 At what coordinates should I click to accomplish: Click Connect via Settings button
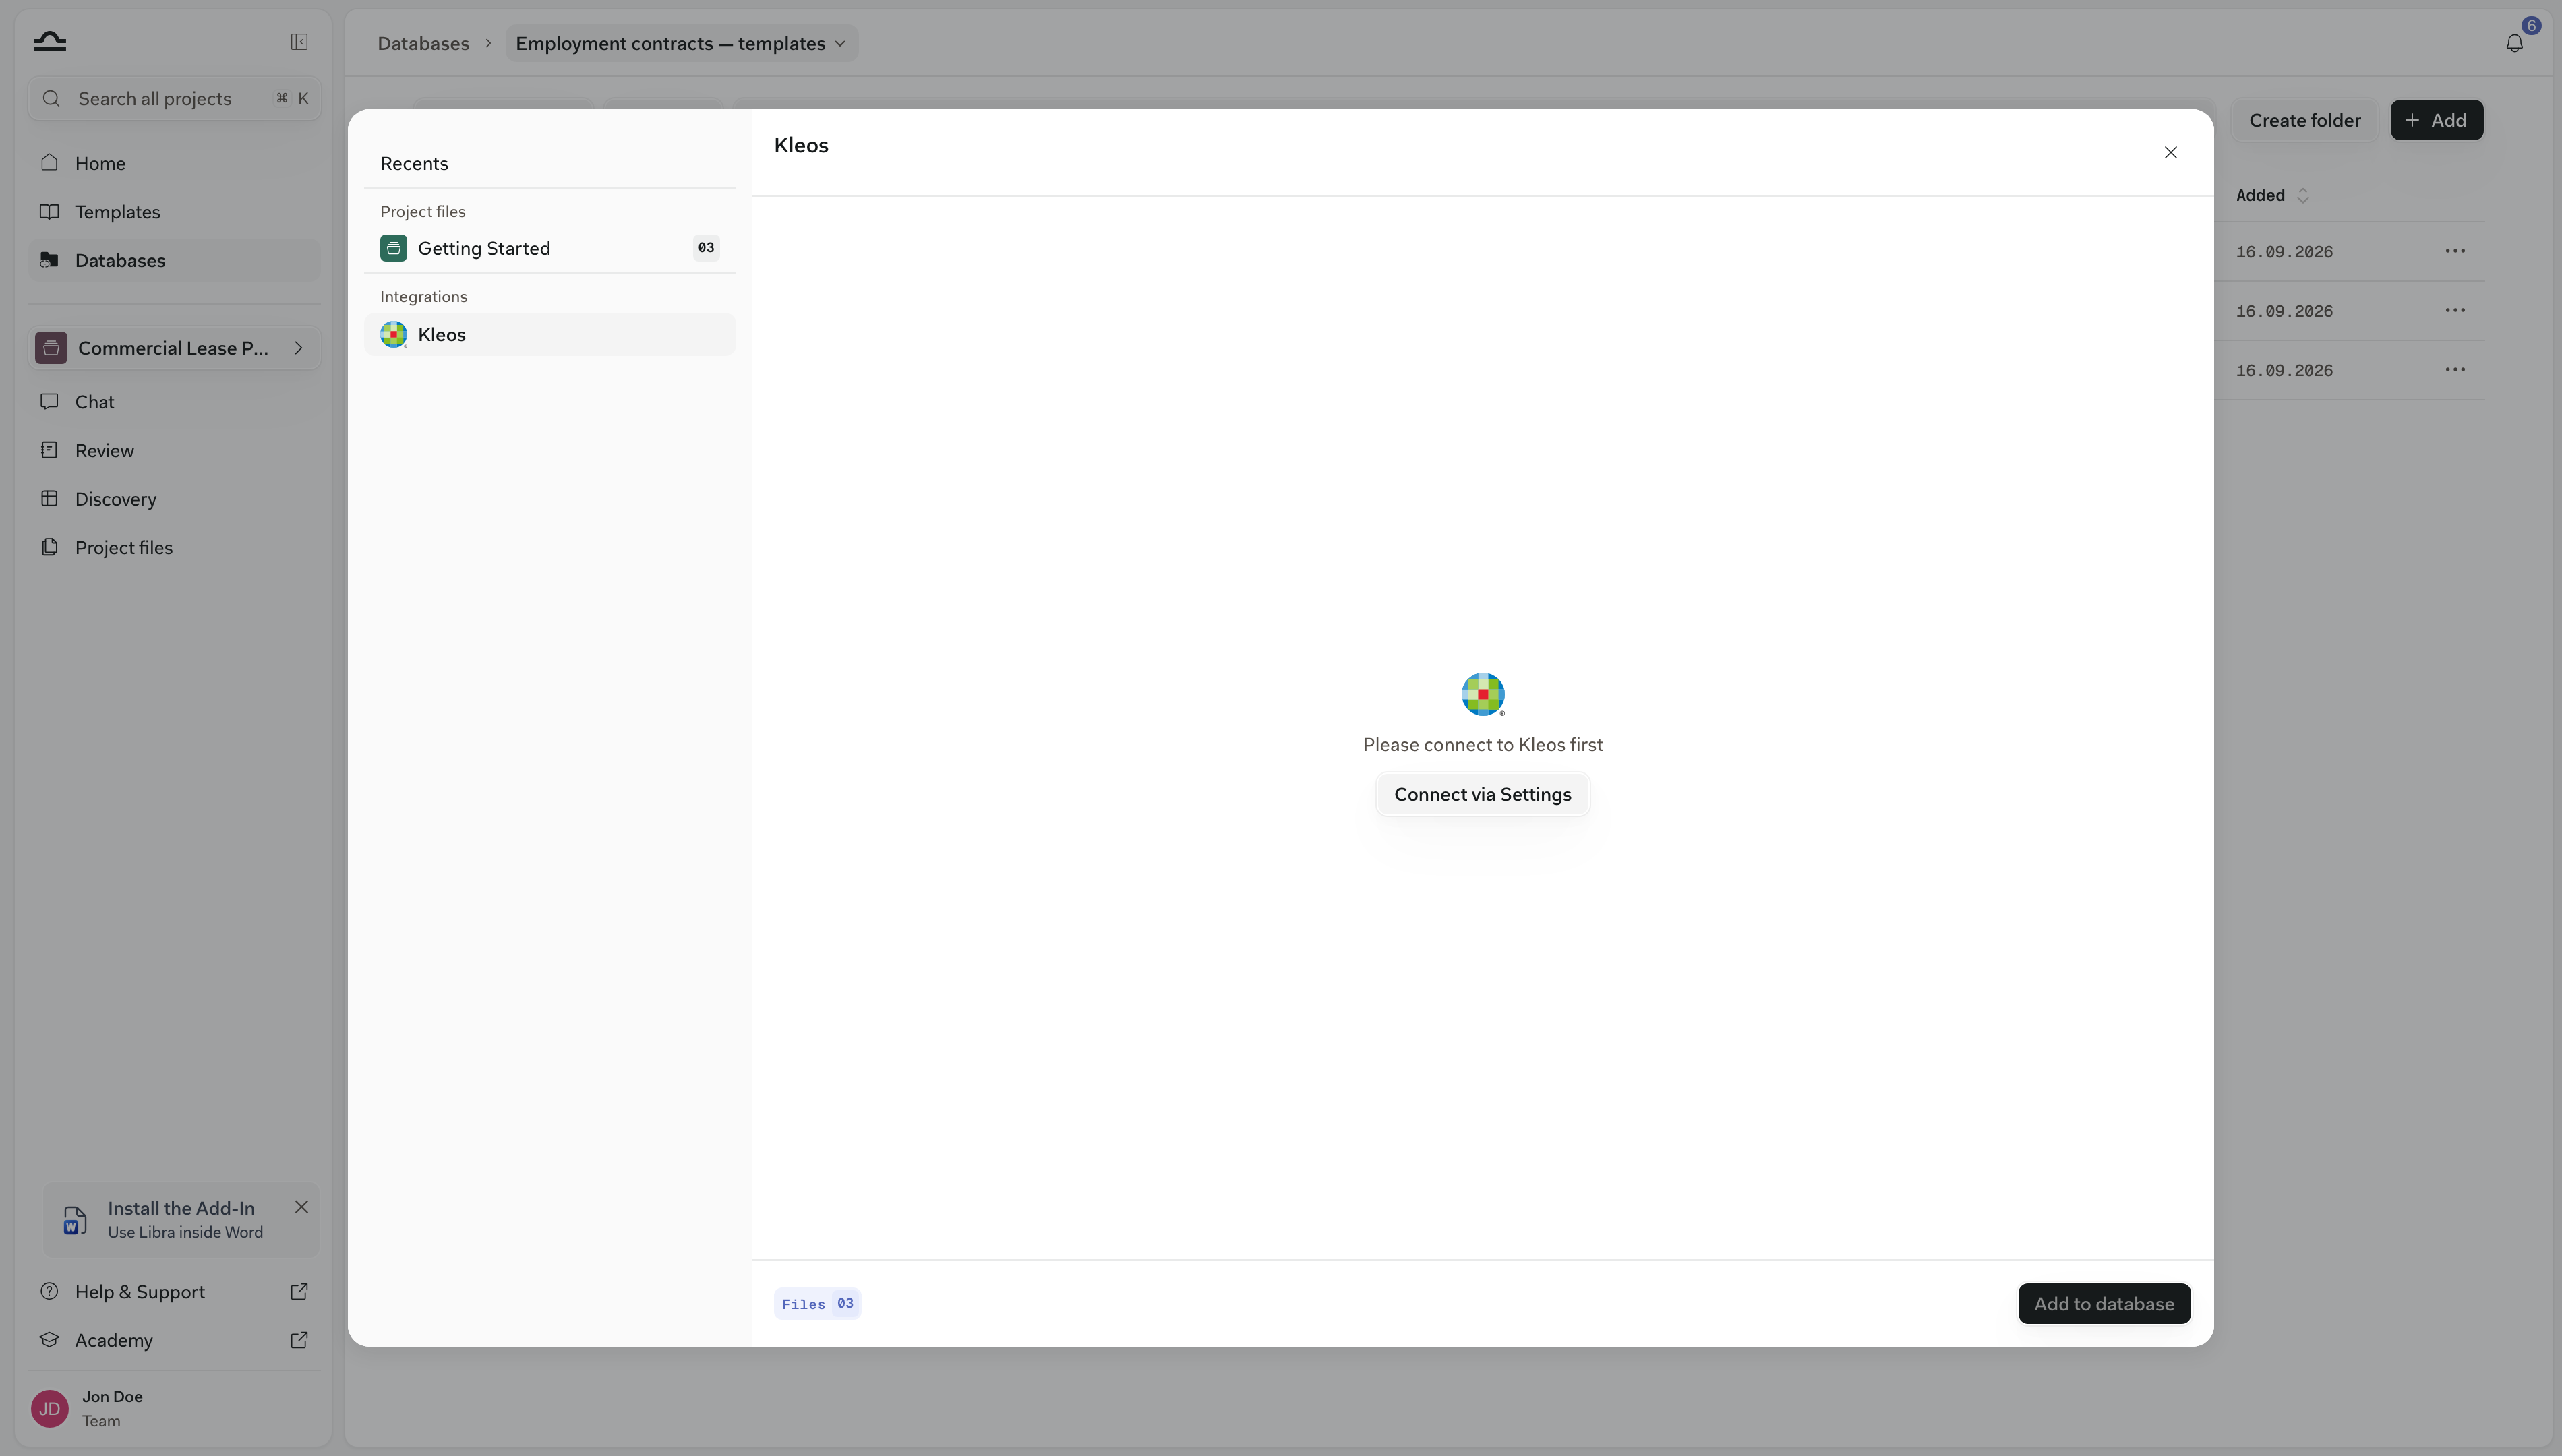[1482, 794]
